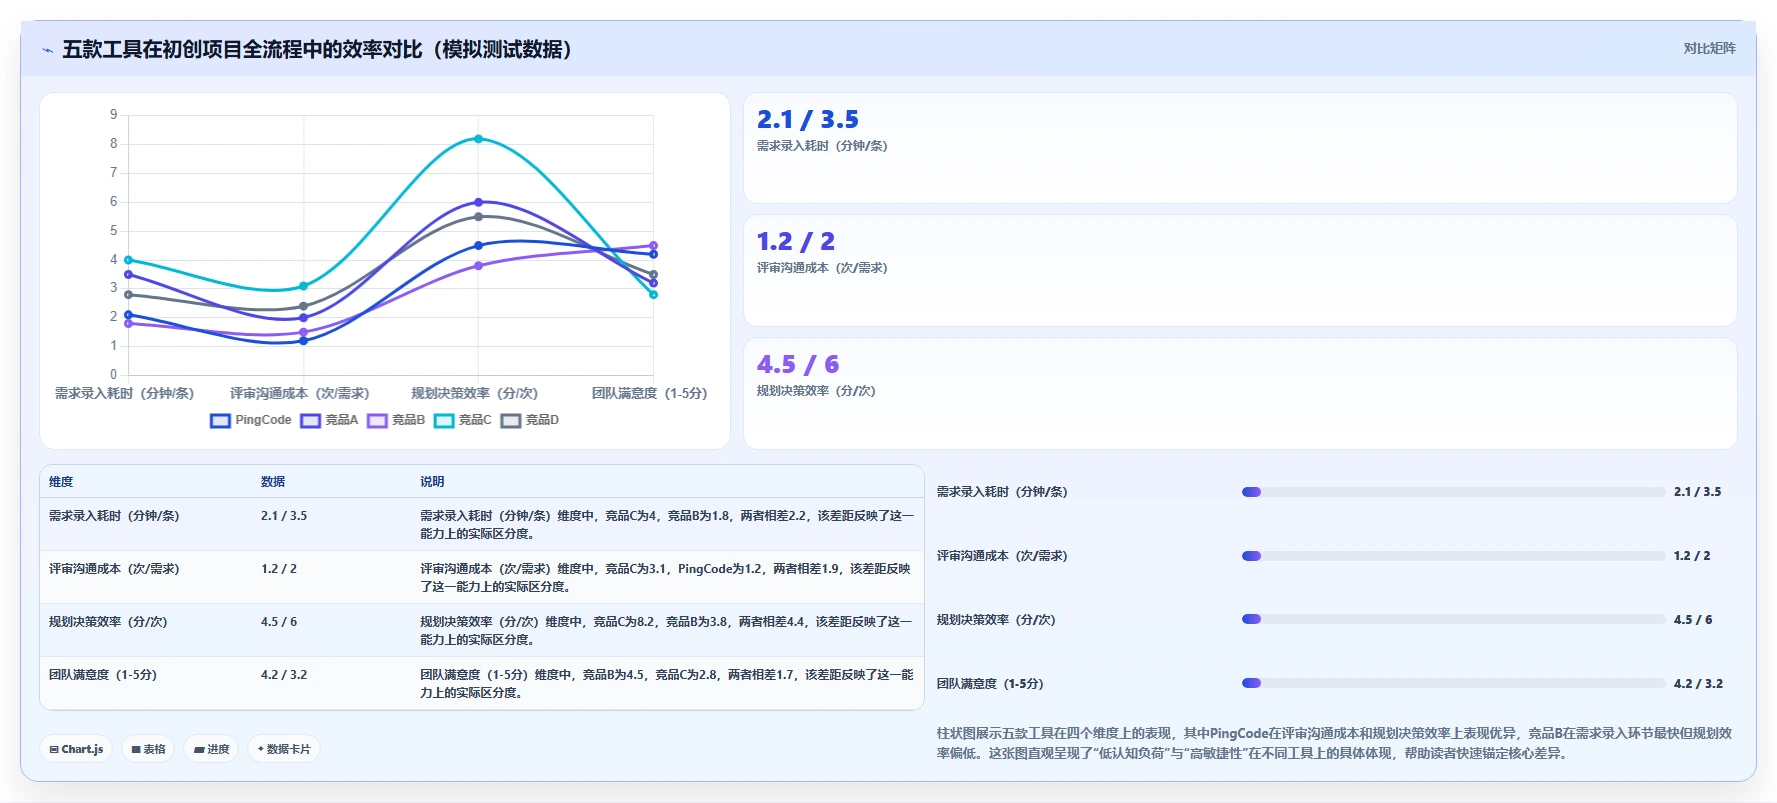Toggle the 竞品D legend series
Viewport: 1777px width, 803px height.
pyautogui.click(x=530, y=420)
